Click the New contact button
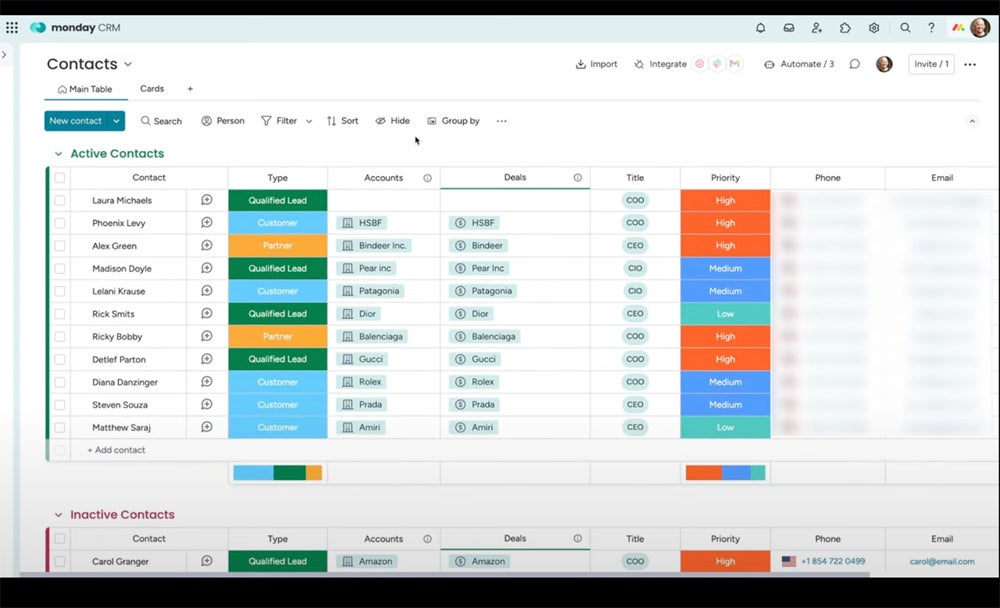Viewport: 1000px width, 608px height. point(75,121)
